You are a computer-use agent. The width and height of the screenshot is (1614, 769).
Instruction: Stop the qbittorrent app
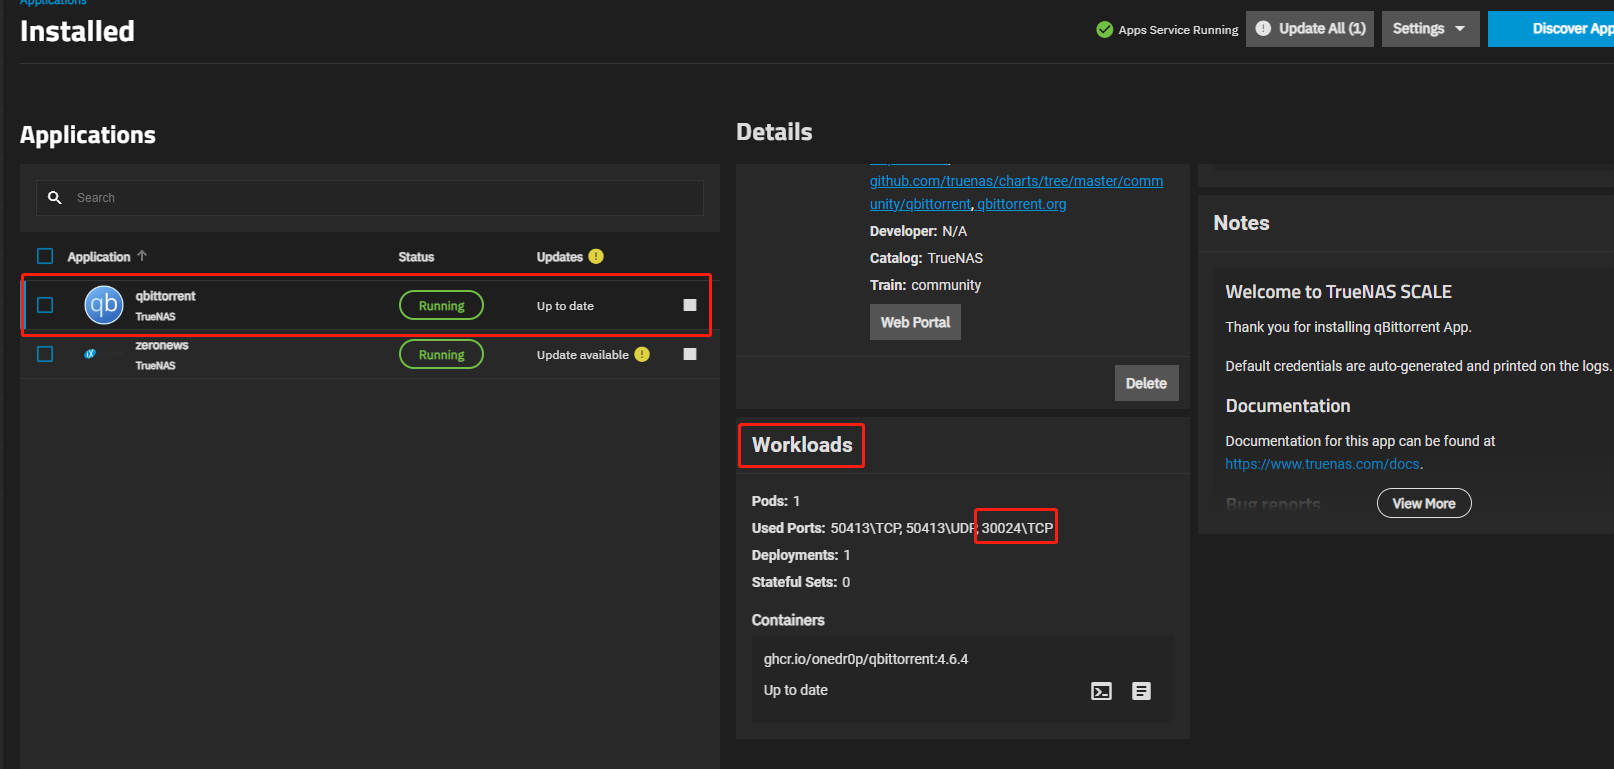coord(690,305)
